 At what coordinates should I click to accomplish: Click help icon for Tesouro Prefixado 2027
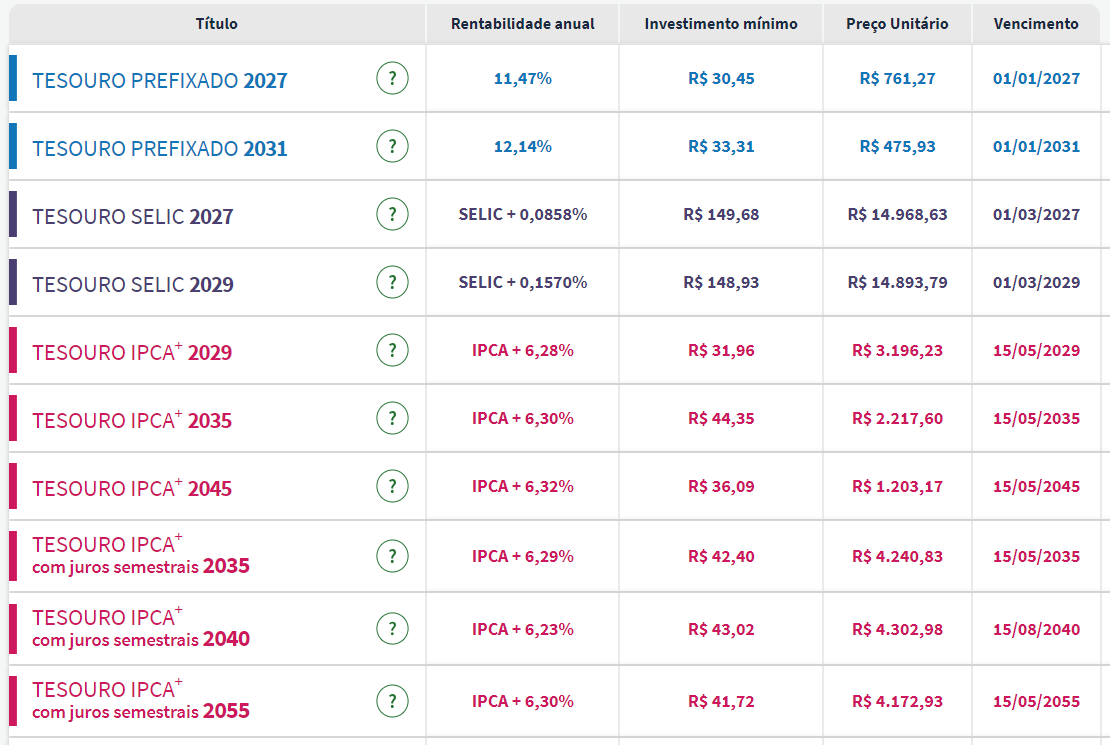tap(392, 78)
